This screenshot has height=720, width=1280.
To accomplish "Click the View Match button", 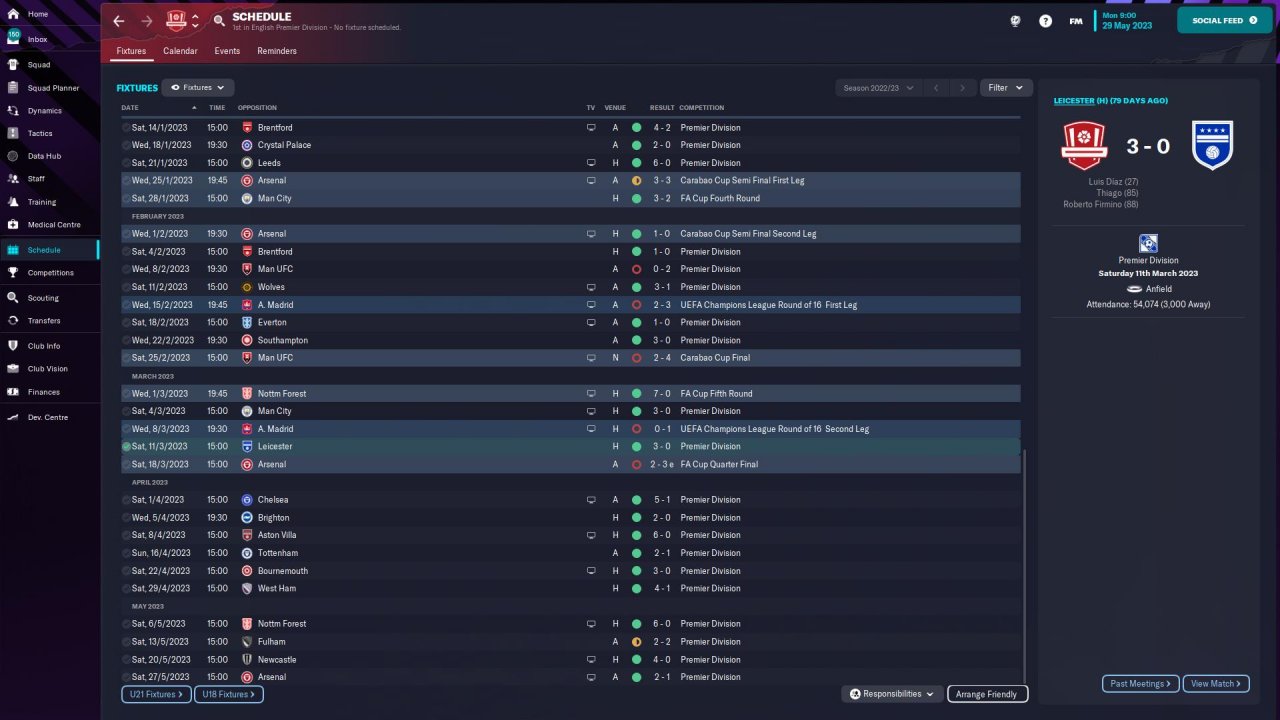I will tap(1216, 684).
